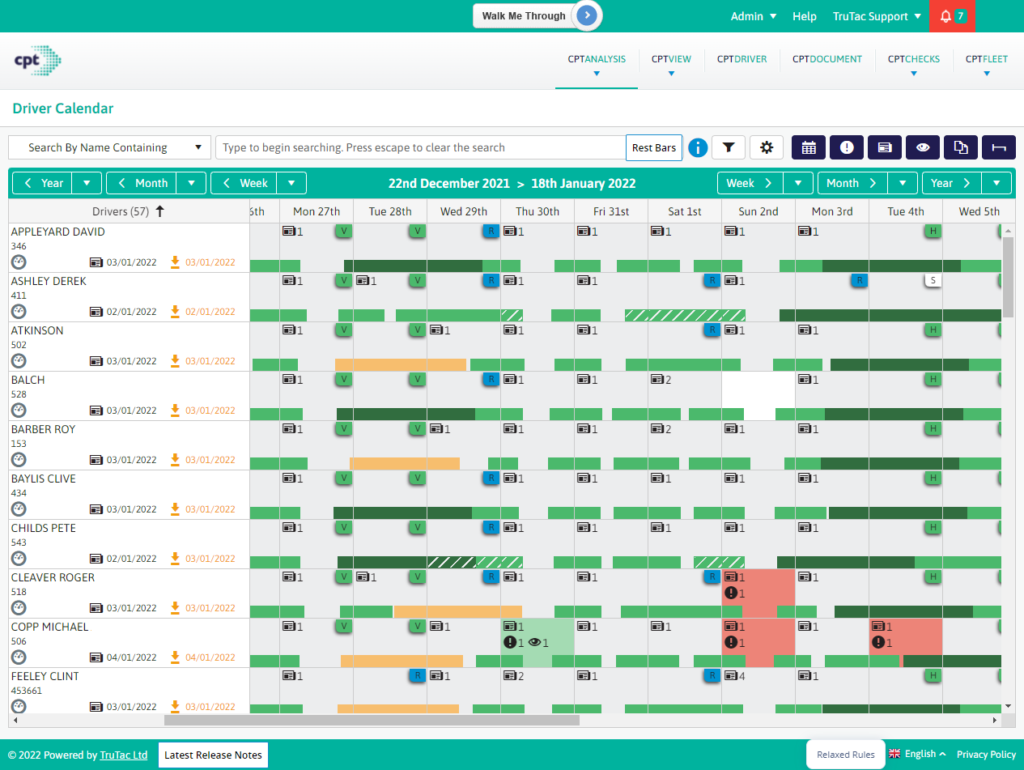Click the eye view-options icon in the toolbar
1024x770 pixels.
coord(922,147)
